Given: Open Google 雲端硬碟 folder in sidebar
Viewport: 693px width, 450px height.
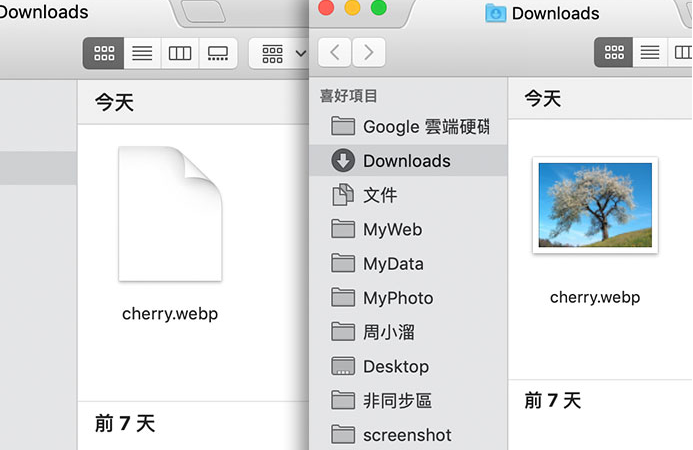Looking at the screenshot, I should 408,127.
